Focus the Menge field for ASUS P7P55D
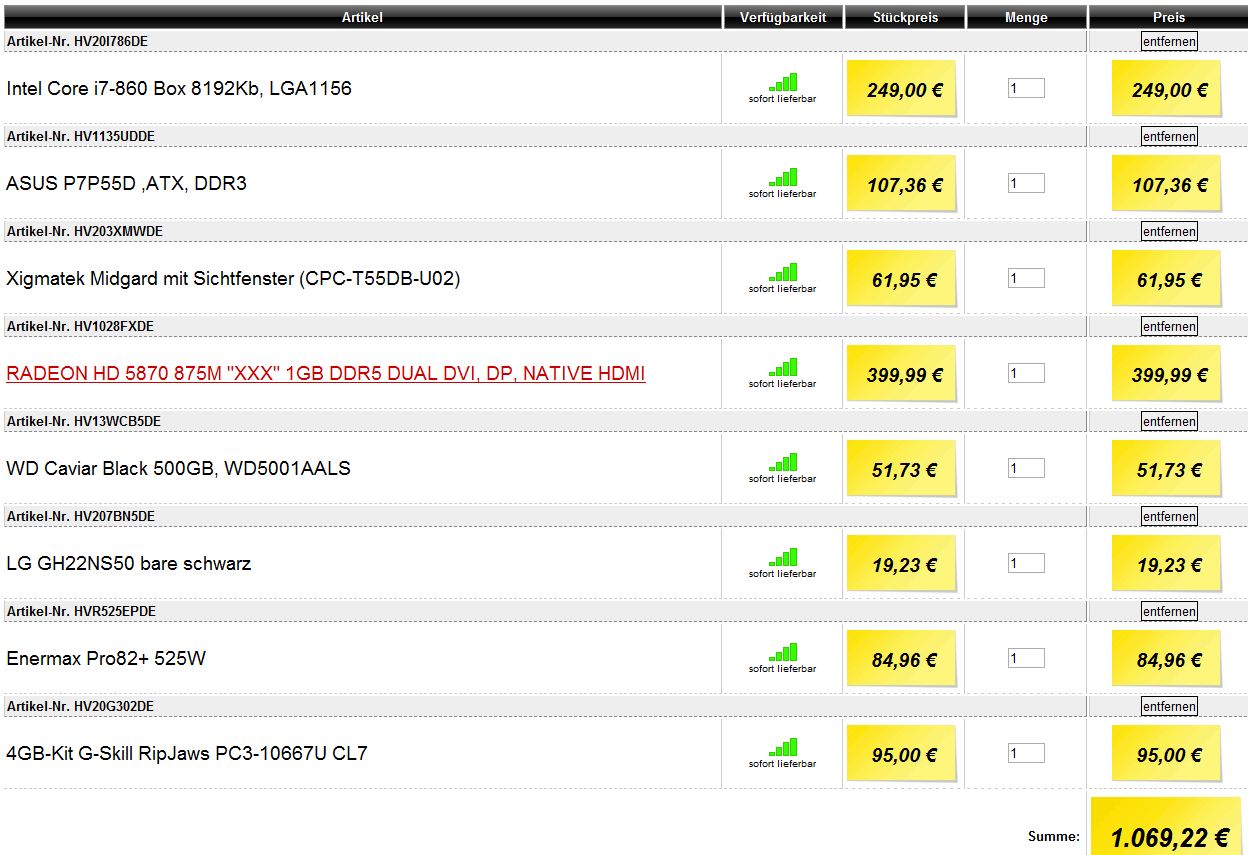 pos(1026,183)
